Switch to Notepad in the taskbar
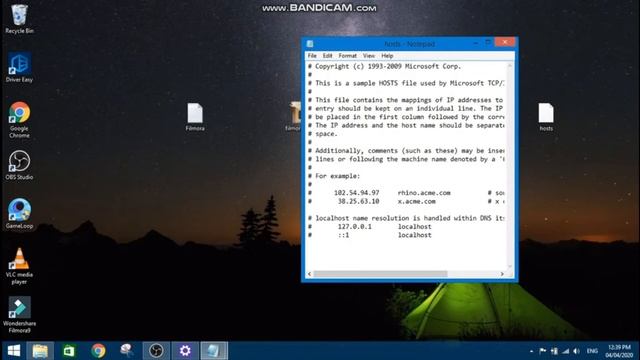The width and height of the screenshot is (640, 360). tap(214, 351)
